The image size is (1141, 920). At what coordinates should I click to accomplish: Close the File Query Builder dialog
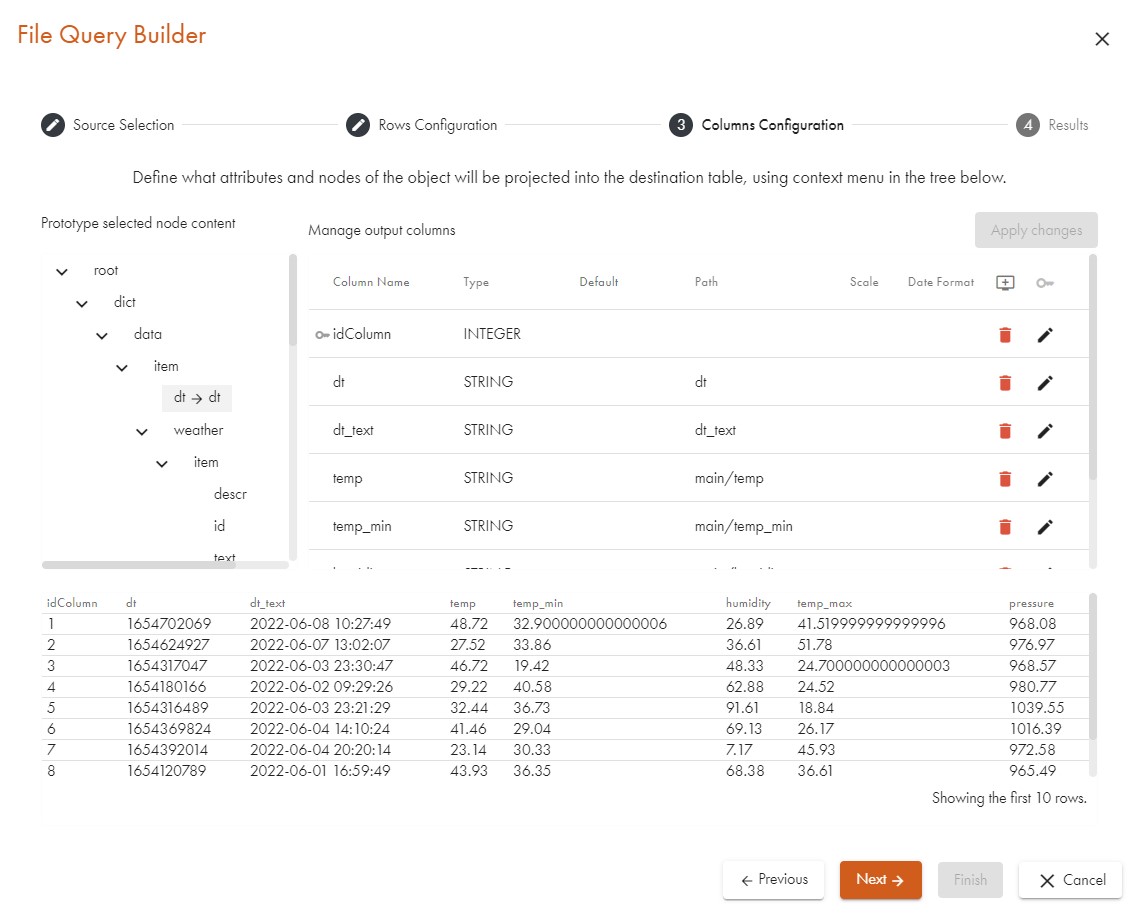[1102, 39]
